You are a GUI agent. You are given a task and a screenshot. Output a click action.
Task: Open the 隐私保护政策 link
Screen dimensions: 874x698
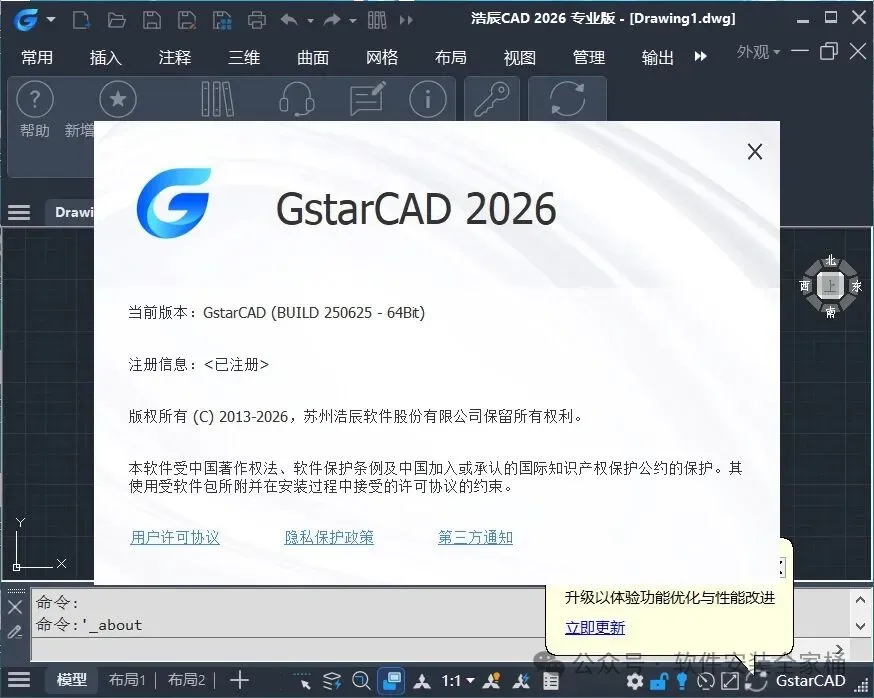tap(329, 537)
